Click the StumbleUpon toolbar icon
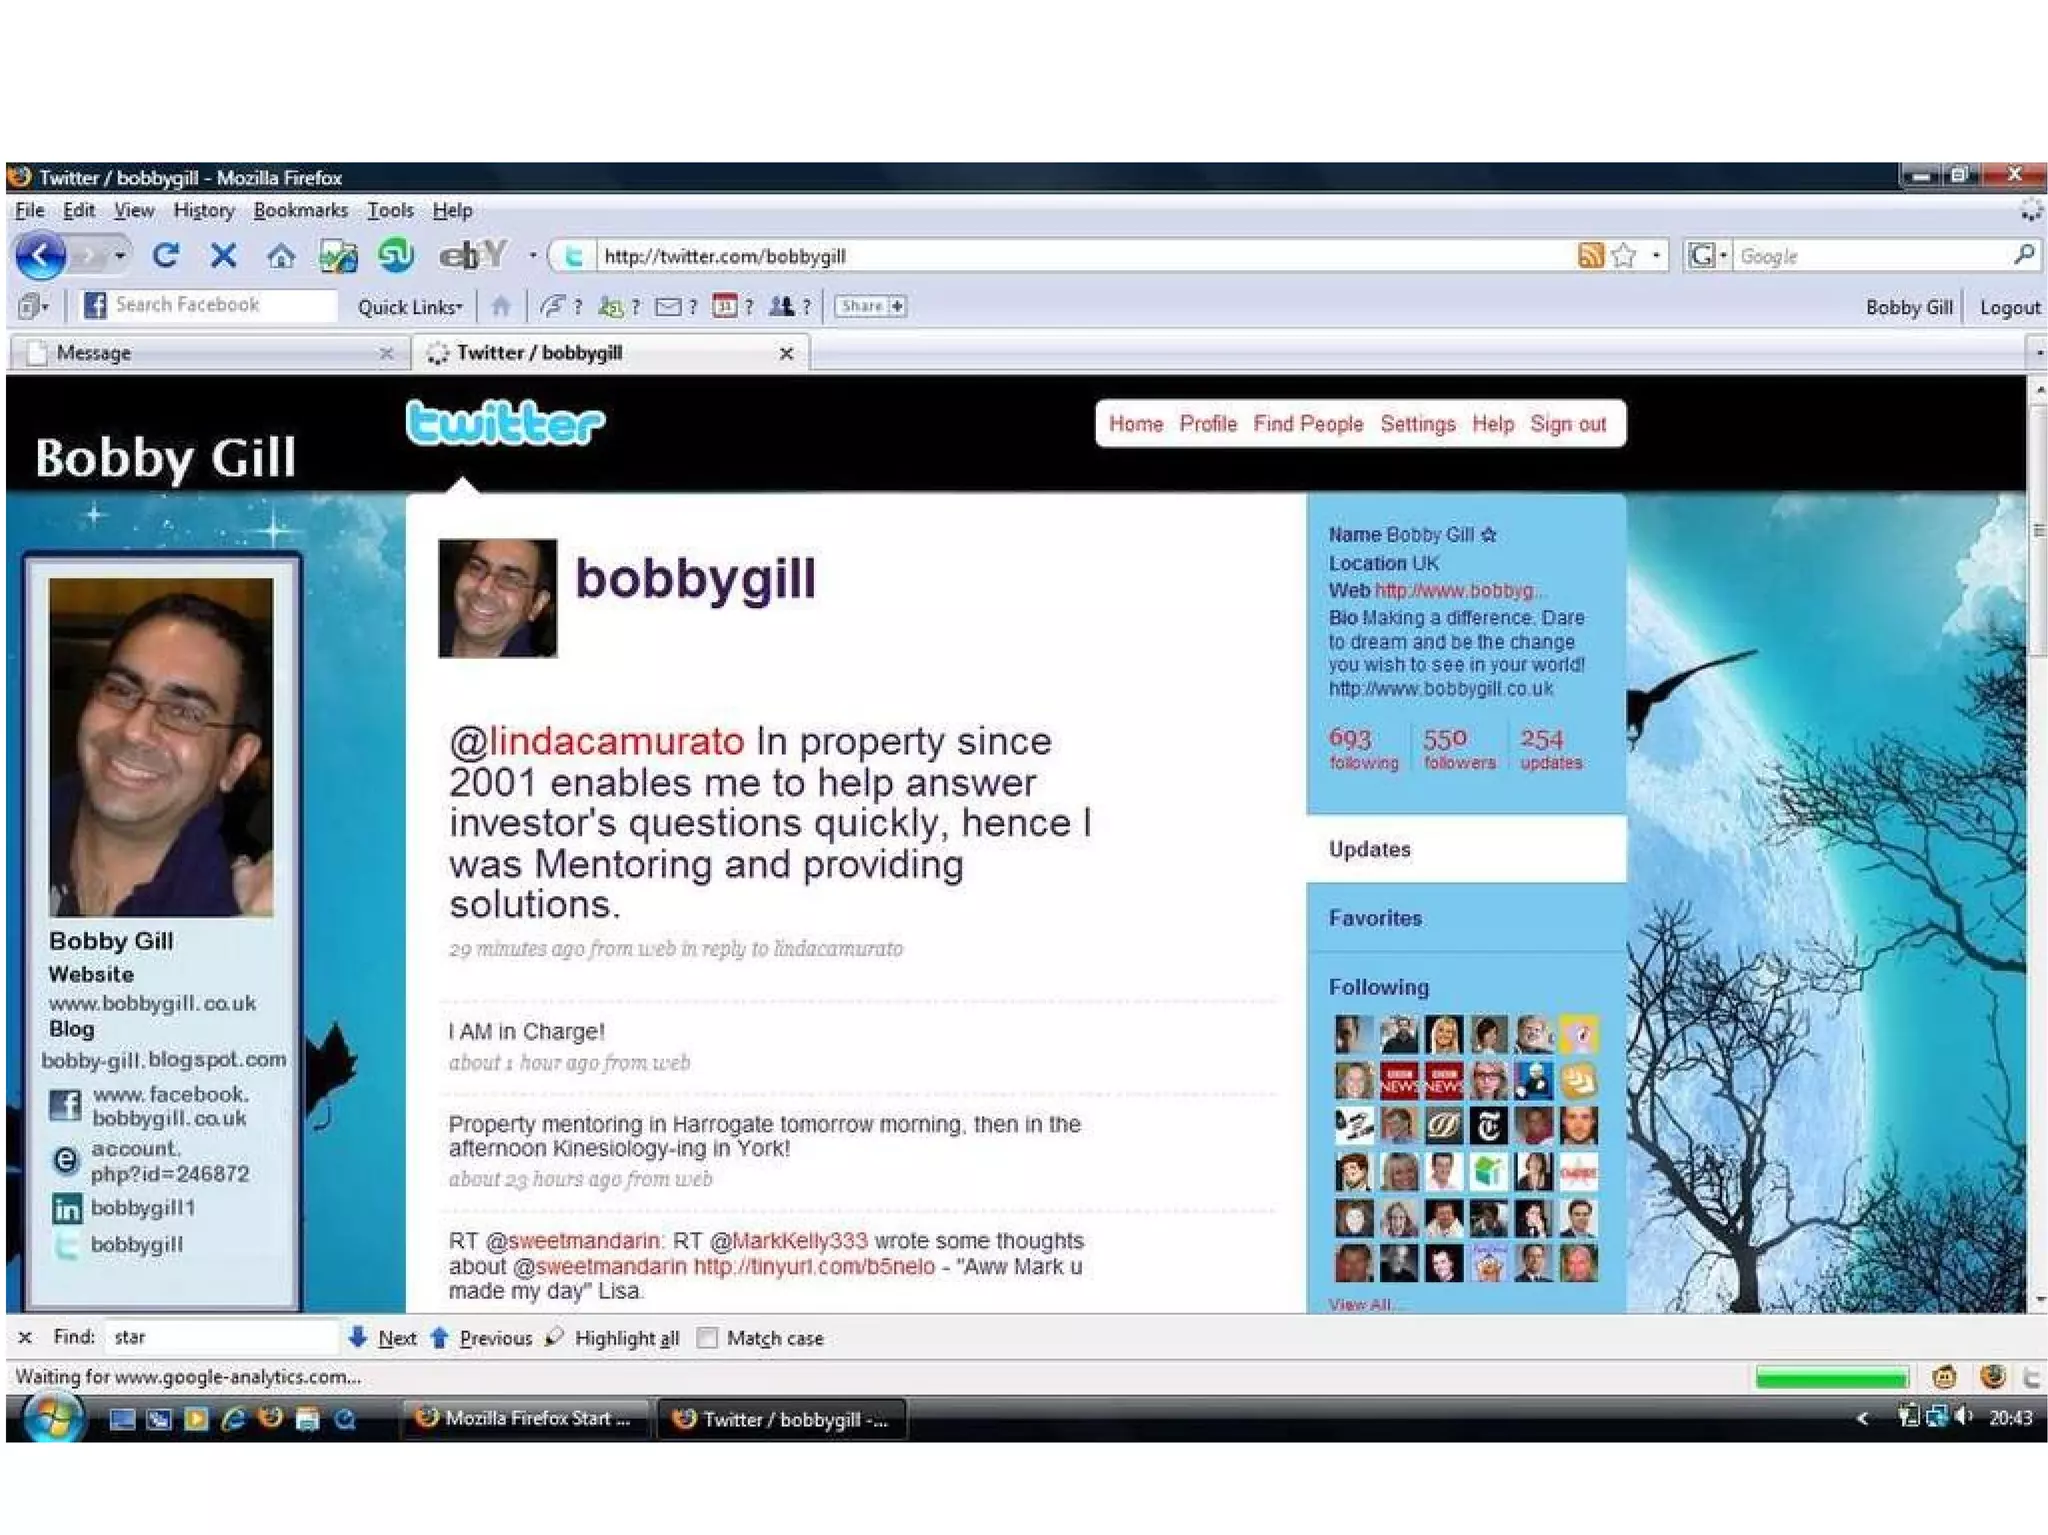Viewport: 2048px width, 1535px height. [395, 256]
